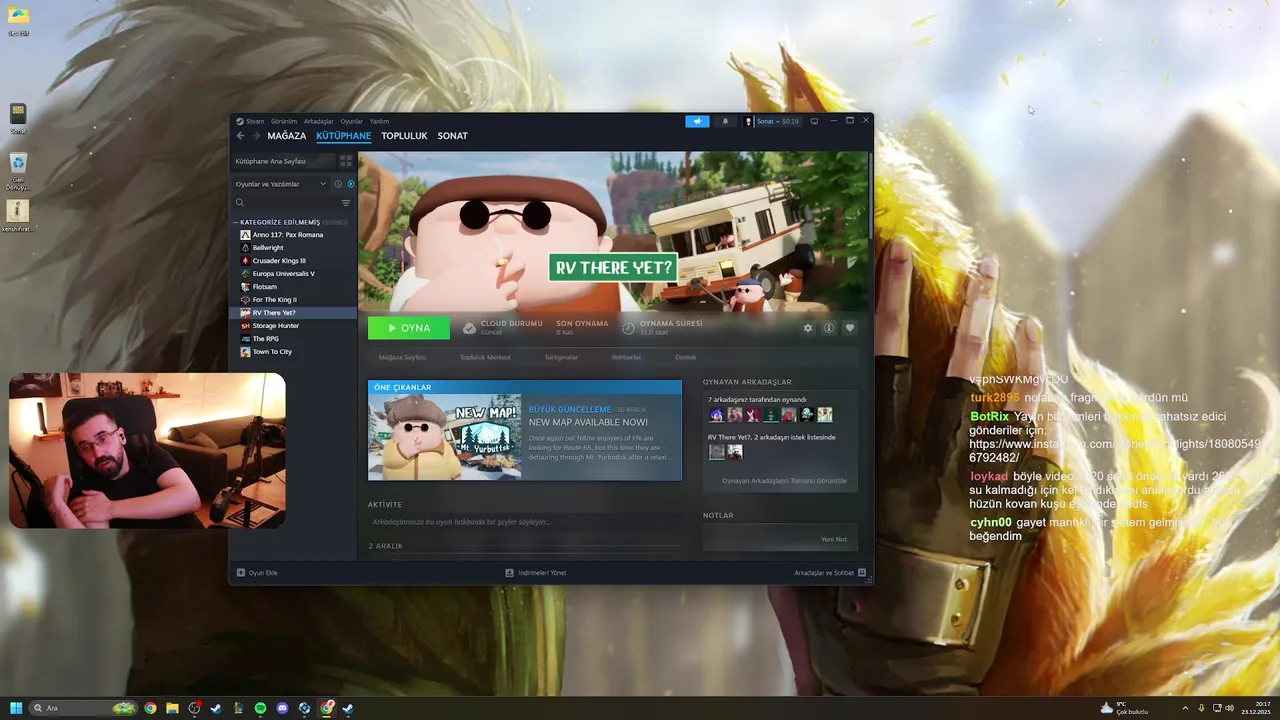This screenshot has height=720, width=1280.
Task: Select Storage Hunter in the library list
Action: [275, 326]
